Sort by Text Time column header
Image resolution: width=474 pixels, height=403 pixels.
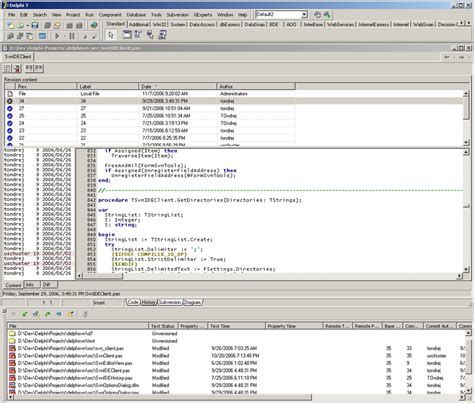(x=236, y=326)
